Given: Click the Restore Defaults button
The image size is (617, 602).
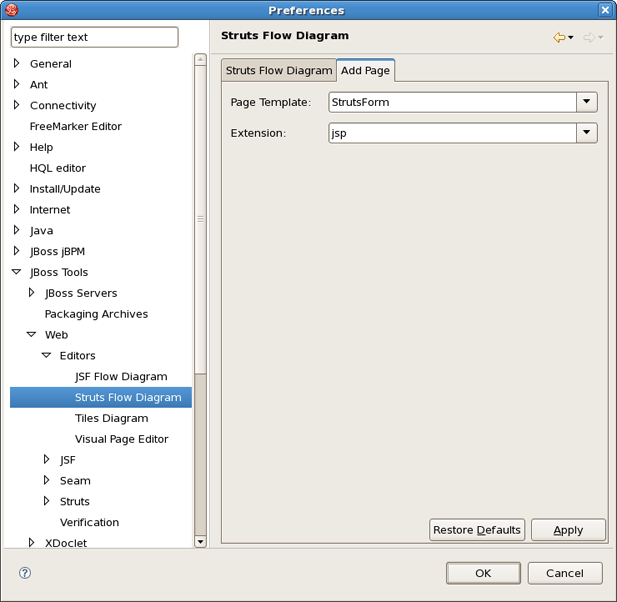Looking at the screenshot, I should click(477, 530).
